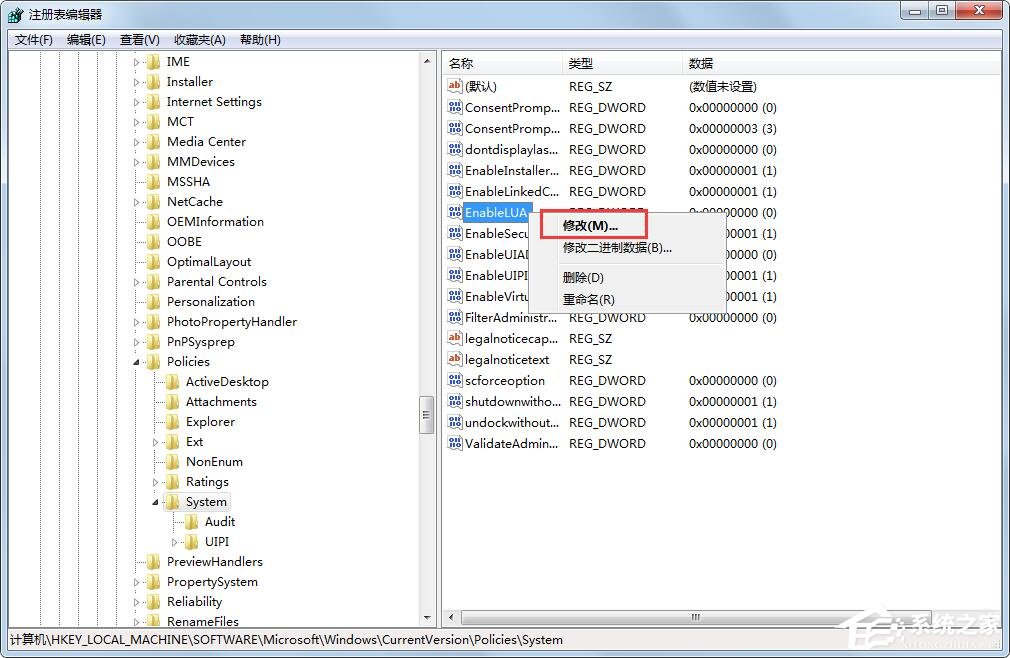1010x658 pixels.
Task: Click the DWORD icon beside shutdownwitho value
Action: click(456, 401)
